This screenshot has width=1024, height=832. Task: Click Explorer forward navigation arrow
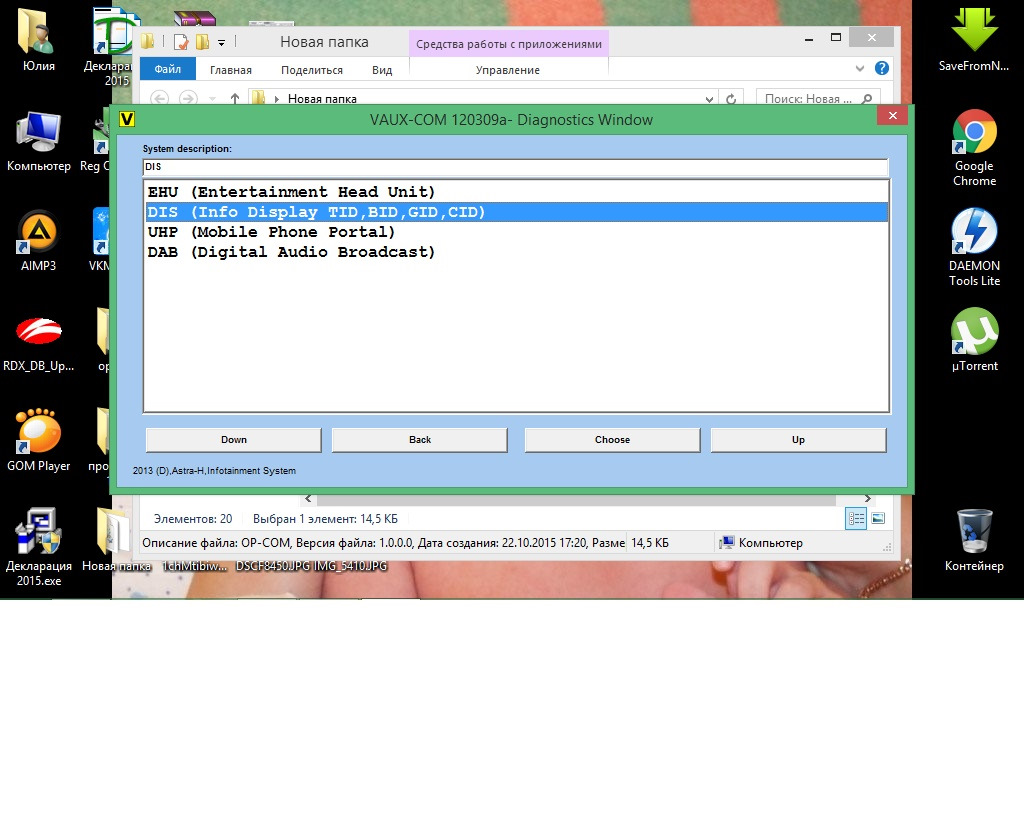188,99
